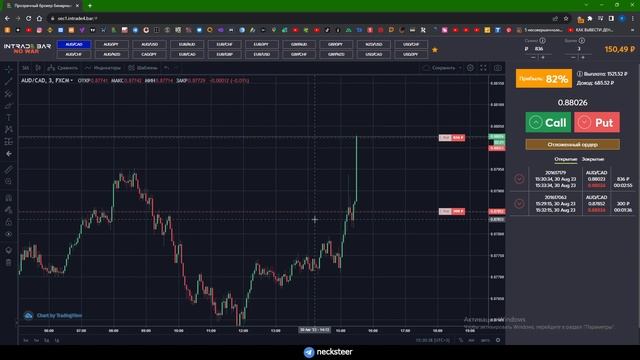Viewport: 640px width, 360px height.
Task: Change the chart interval from 3m
Action: pyautogui.click(x=26, y=68)
